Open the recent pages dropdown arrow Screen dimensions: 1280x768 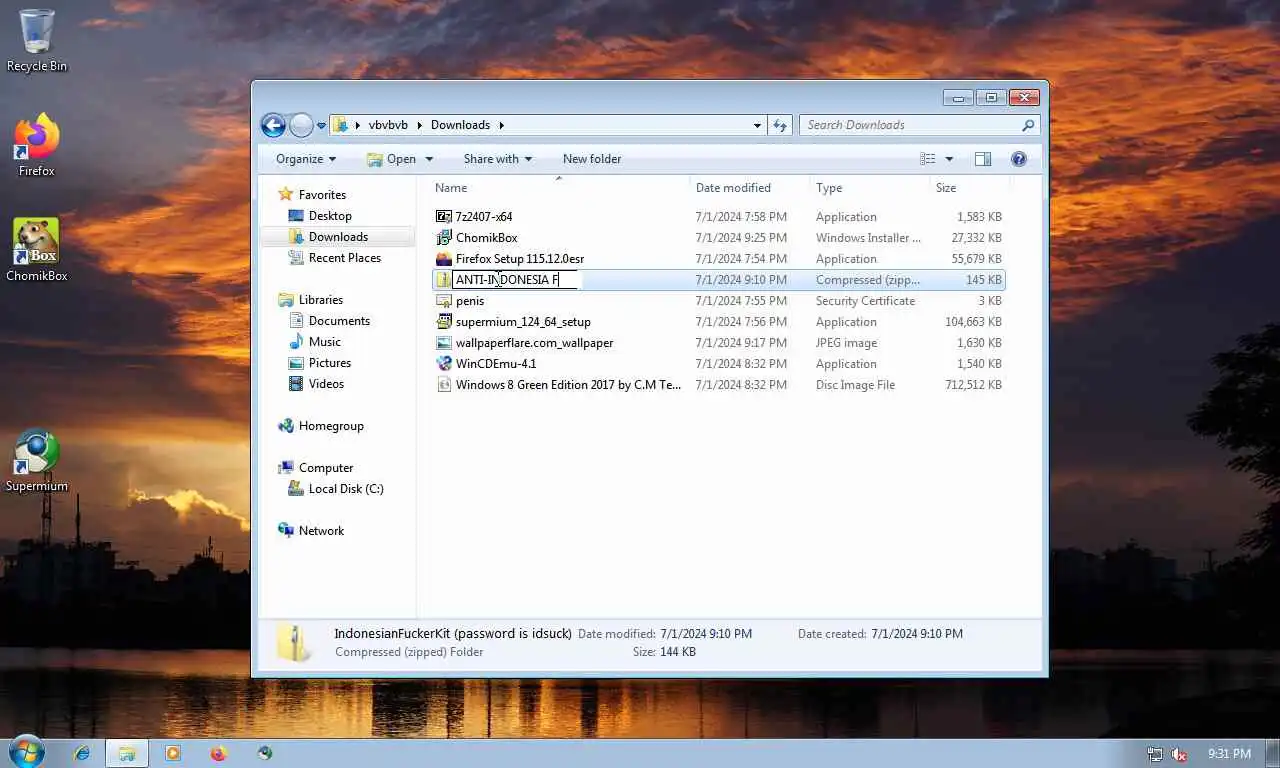click(321, 126)
